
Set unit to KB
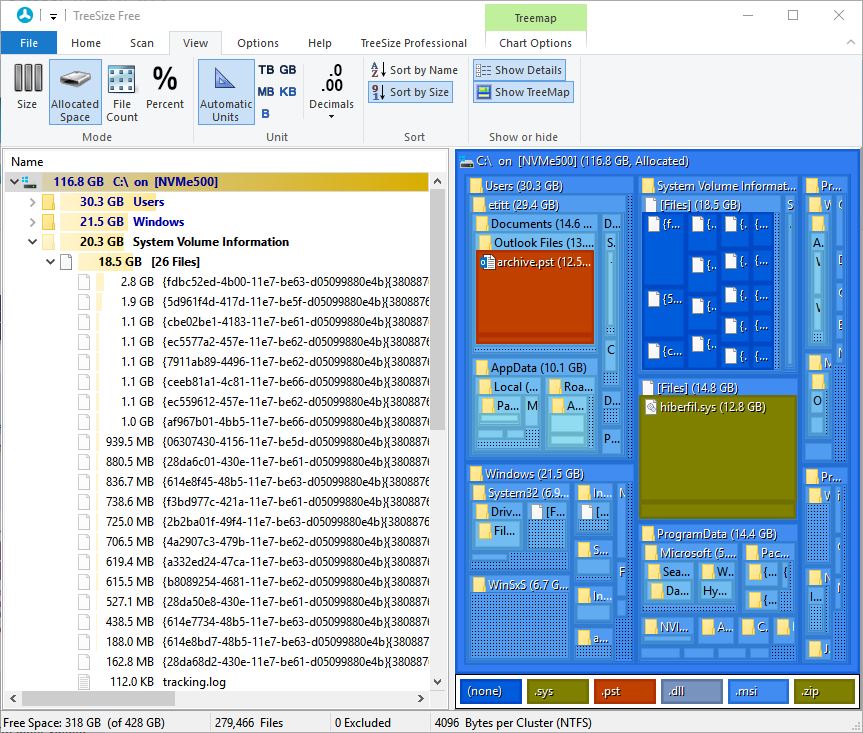(287, 92)
